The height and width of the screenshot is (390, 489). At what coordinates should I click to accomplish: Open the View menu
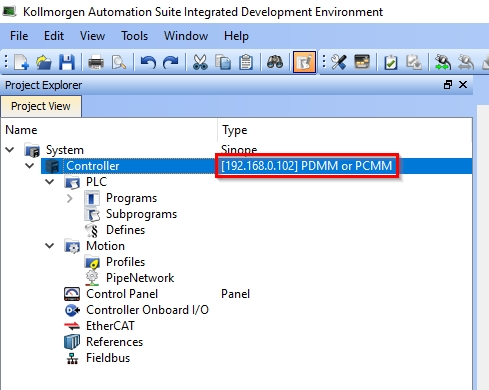pyautogui.click(x=92, y=36)
